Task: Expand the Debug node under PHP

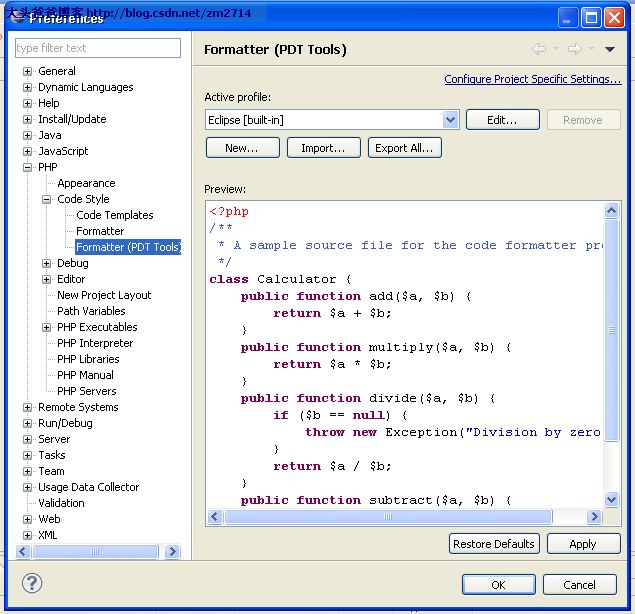Action: coord(47,263)
